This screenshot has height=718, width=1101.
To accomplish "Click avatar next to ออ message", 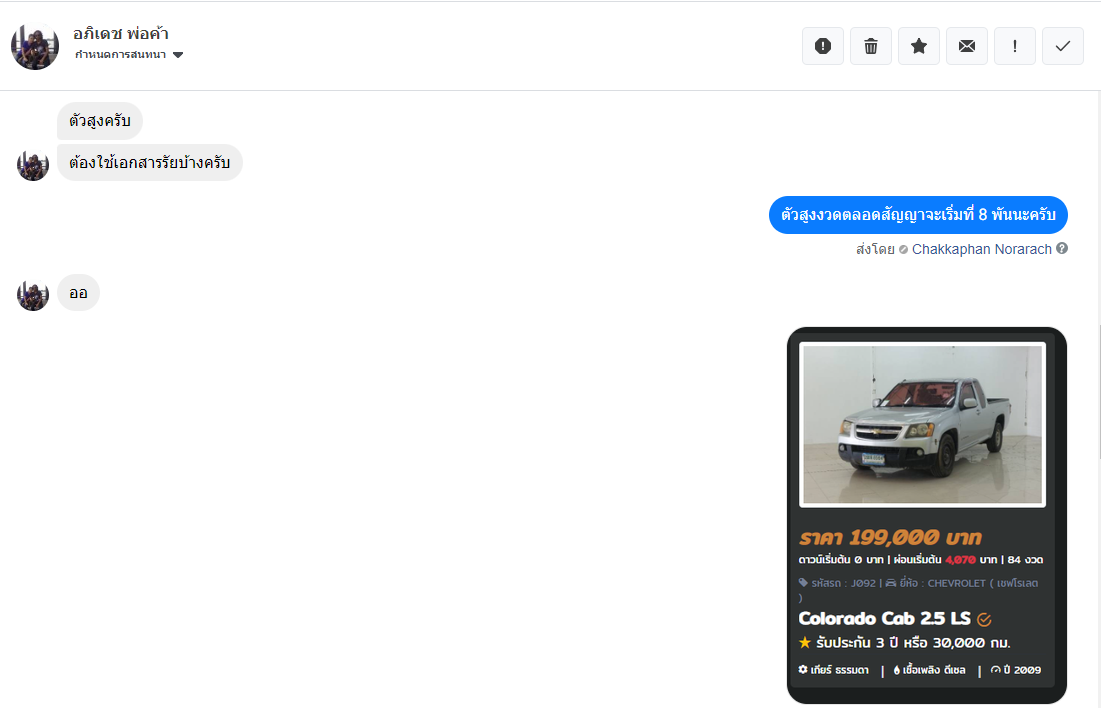I will pos(33,295).
